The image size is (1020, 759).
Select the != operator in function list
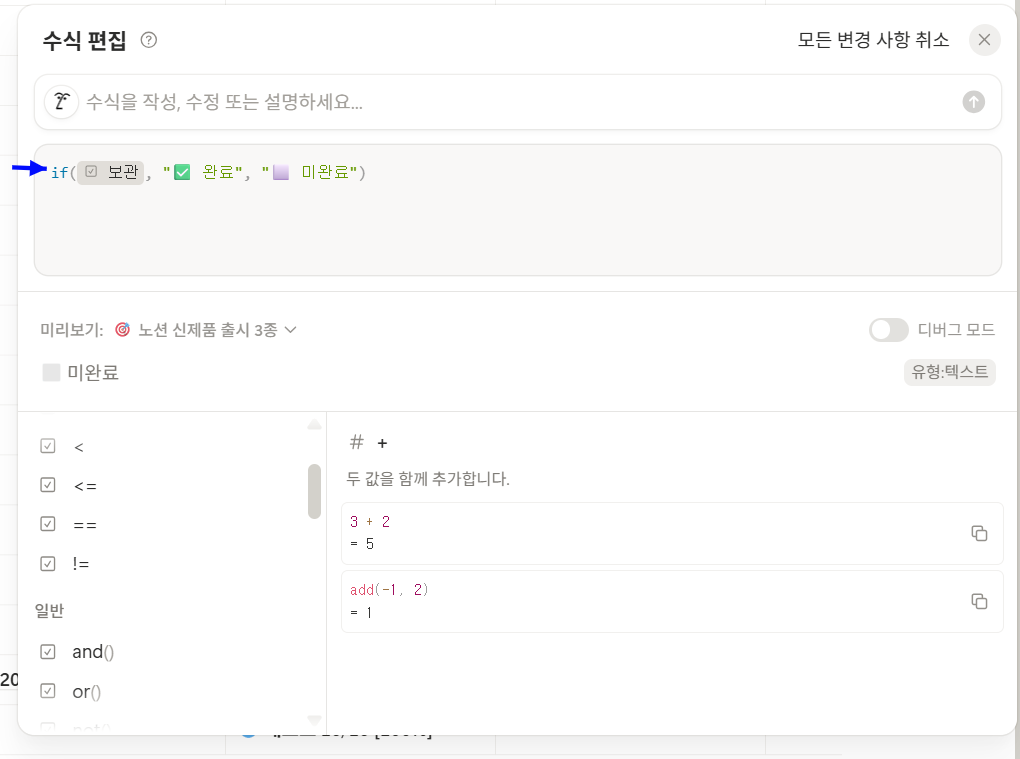pyautogui.click(x=169, y=564)
